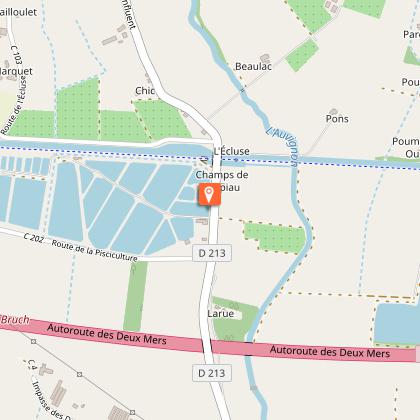Click the upper D 213 road shield

pos(212,253)
